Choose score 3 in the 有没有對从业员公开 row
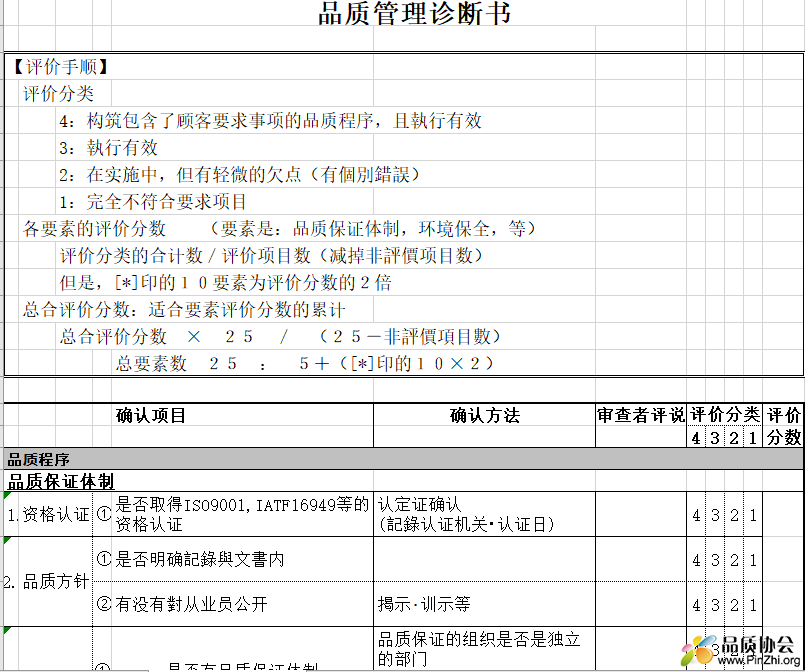This screenshot has height=672, width=805. click(715, 605)
